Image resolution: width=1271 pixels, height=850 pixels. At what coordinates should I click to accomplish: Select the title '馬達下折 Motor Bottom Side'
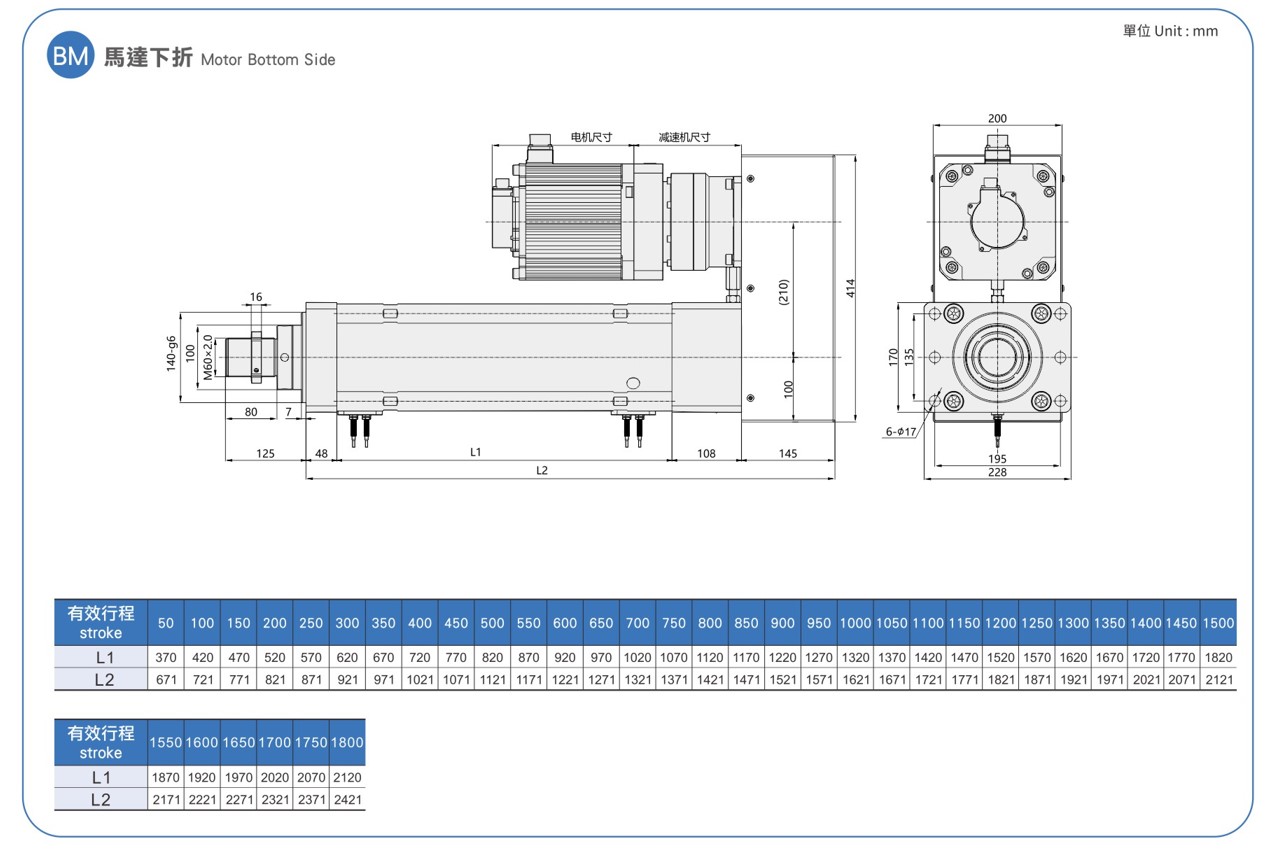click(x=220, y=59)
